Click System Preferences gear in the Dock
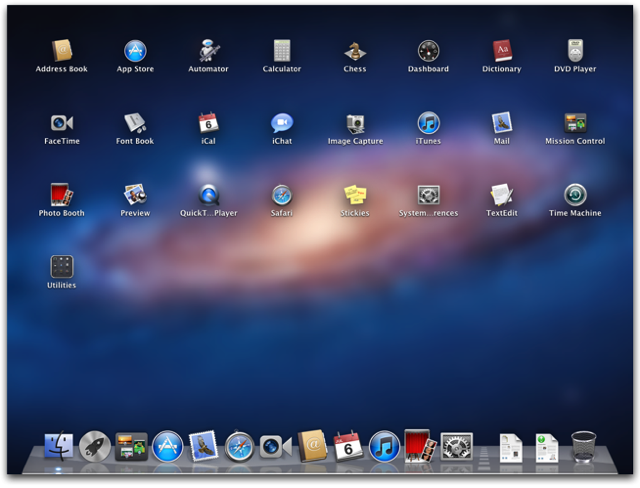 [457, 447]
